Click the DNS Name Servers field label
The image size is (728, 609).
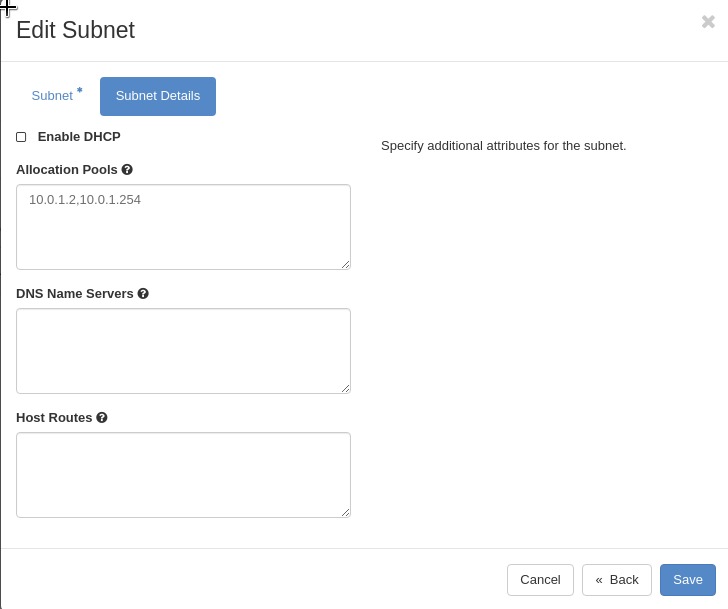click(x=75, y=294)
